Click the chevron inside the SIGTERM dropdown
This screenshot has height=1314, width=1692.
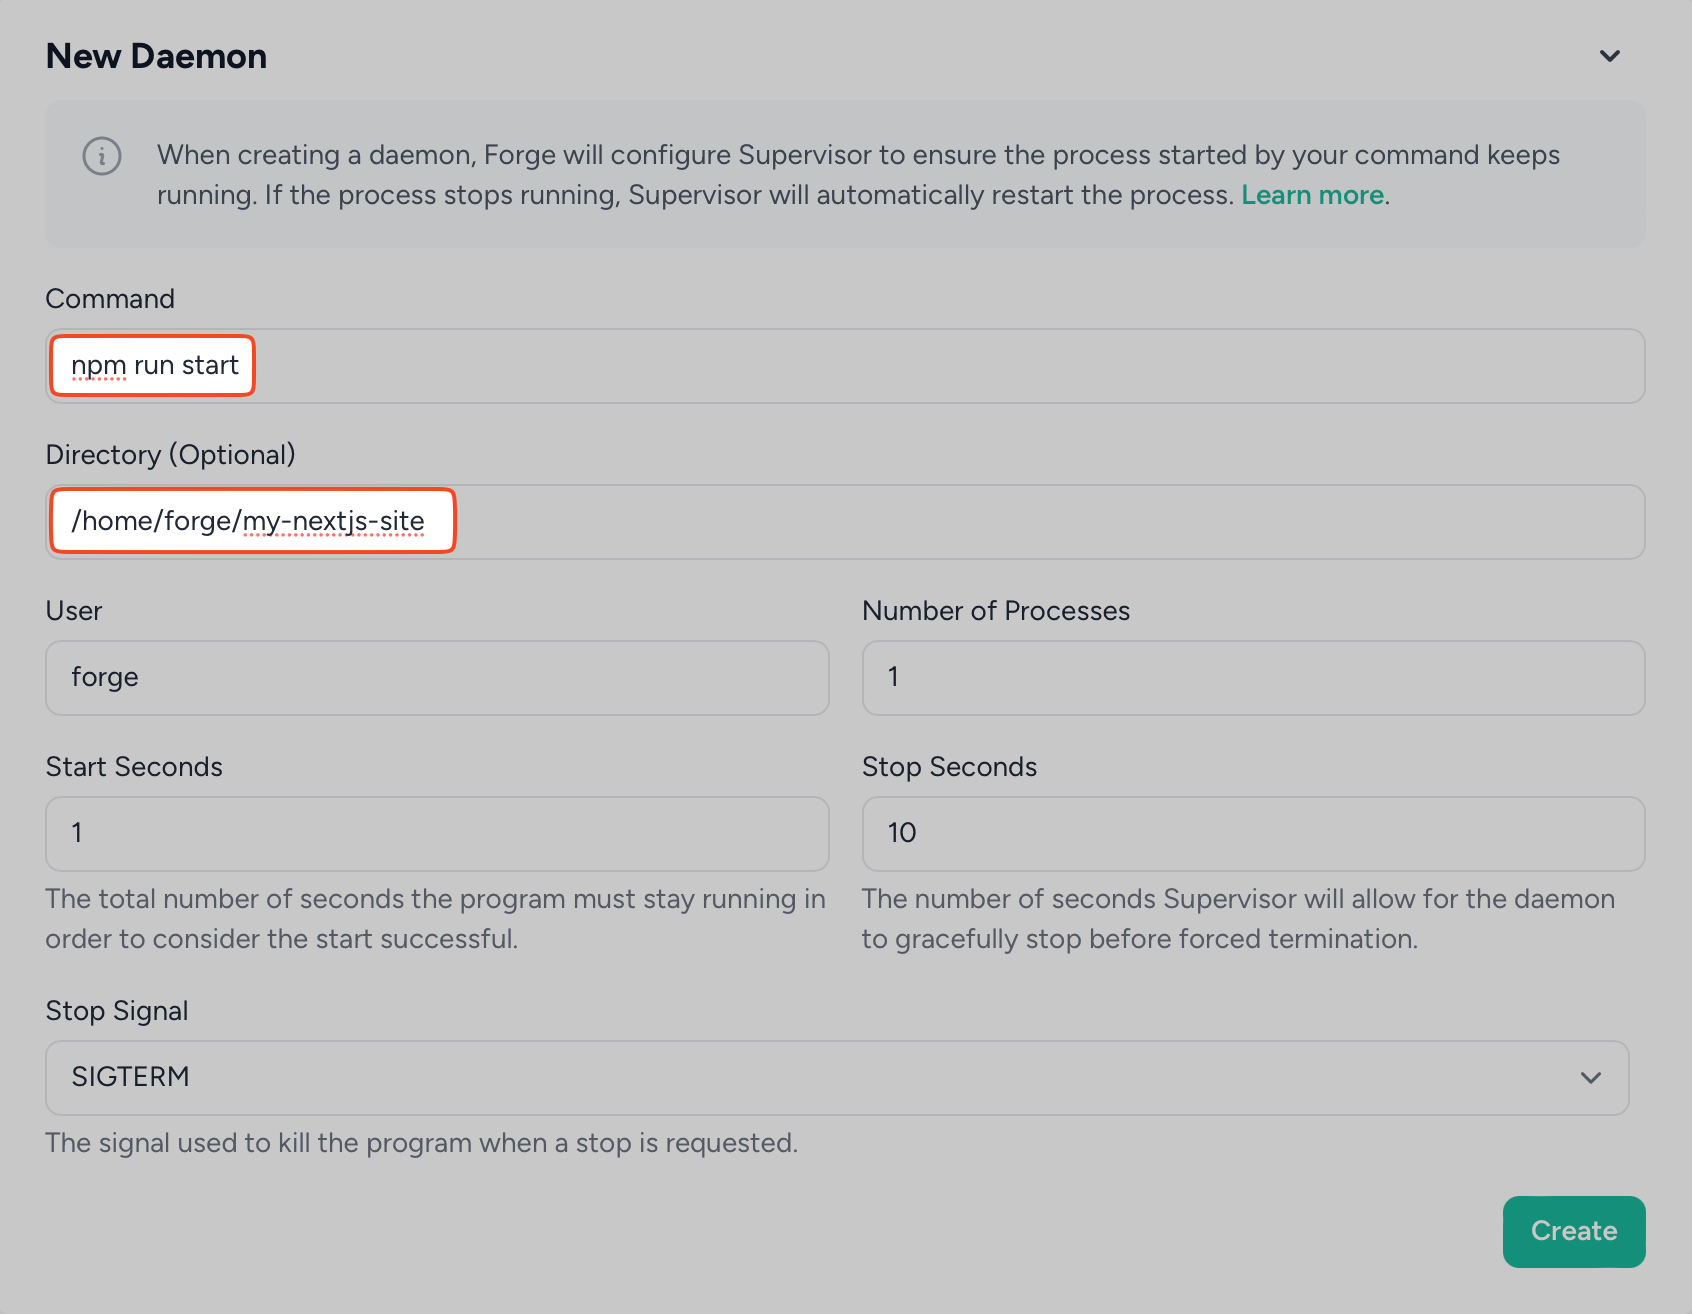tap(1588, 1077)
